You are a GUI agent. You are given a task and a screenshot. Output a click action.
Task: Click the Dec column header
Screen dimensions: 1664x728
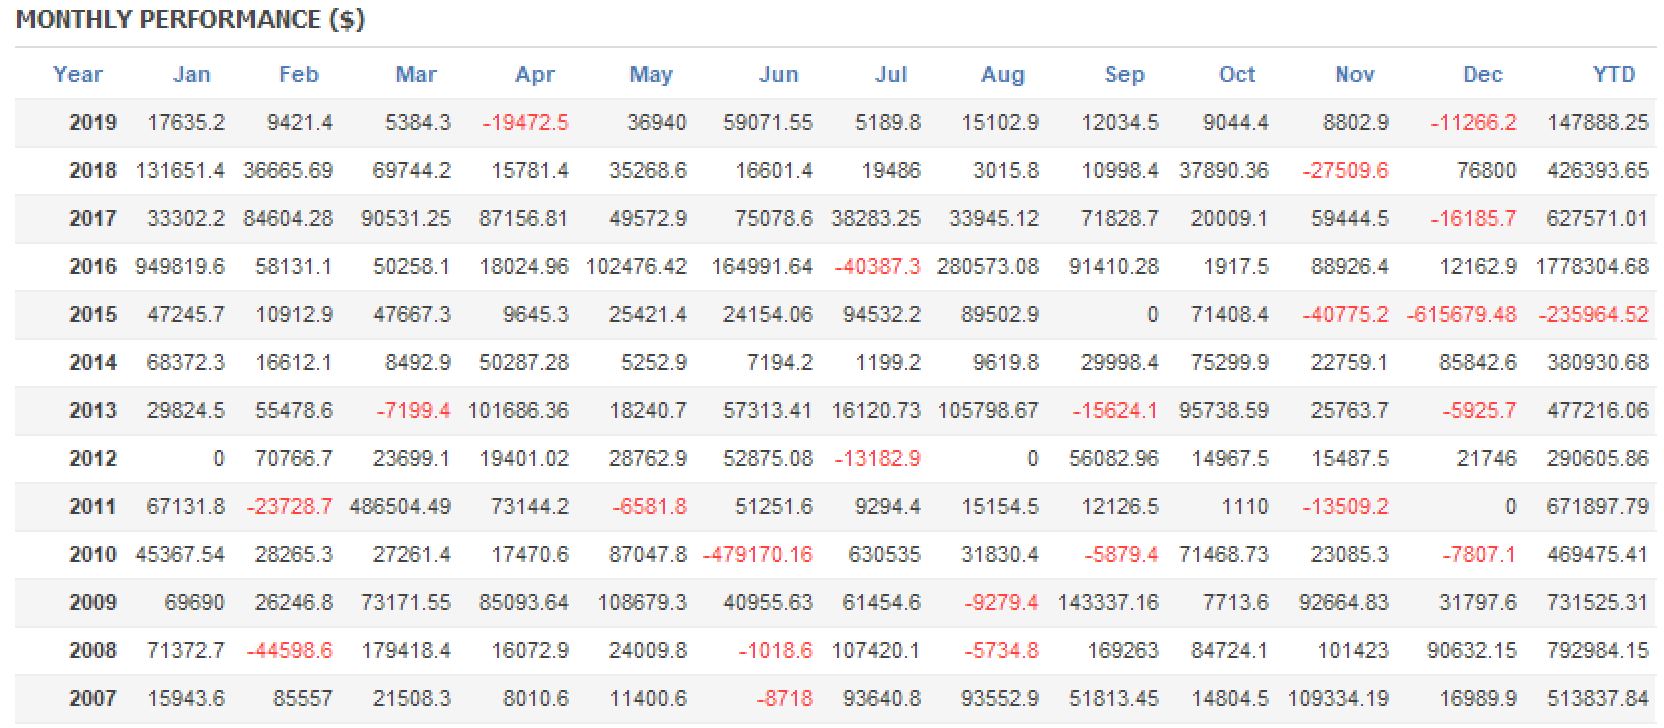1482,74
